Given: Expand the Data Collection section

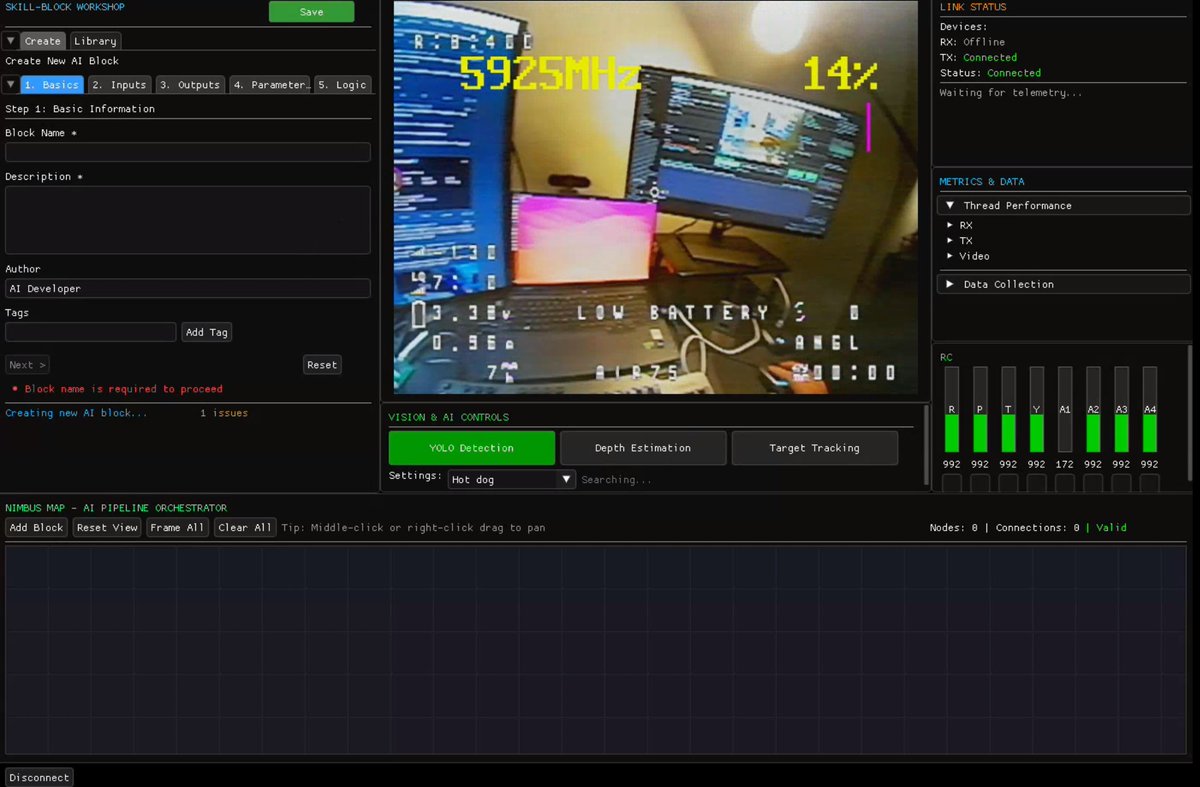Looking at the screenshot, I should pos(1008,283).
